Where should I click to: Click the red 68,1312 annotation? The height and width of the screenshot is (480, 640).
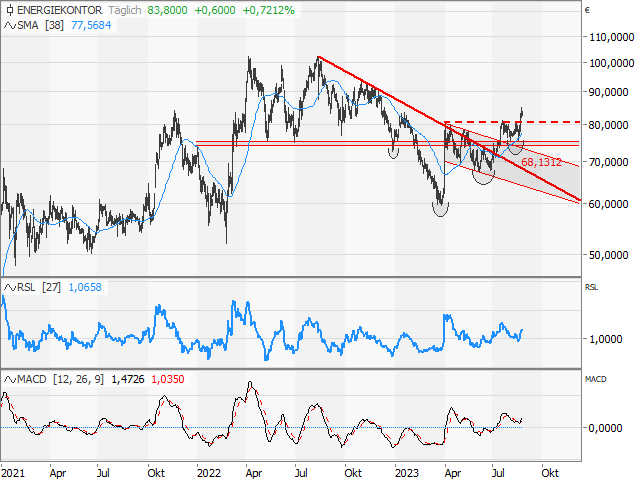(x=541, y=162)
